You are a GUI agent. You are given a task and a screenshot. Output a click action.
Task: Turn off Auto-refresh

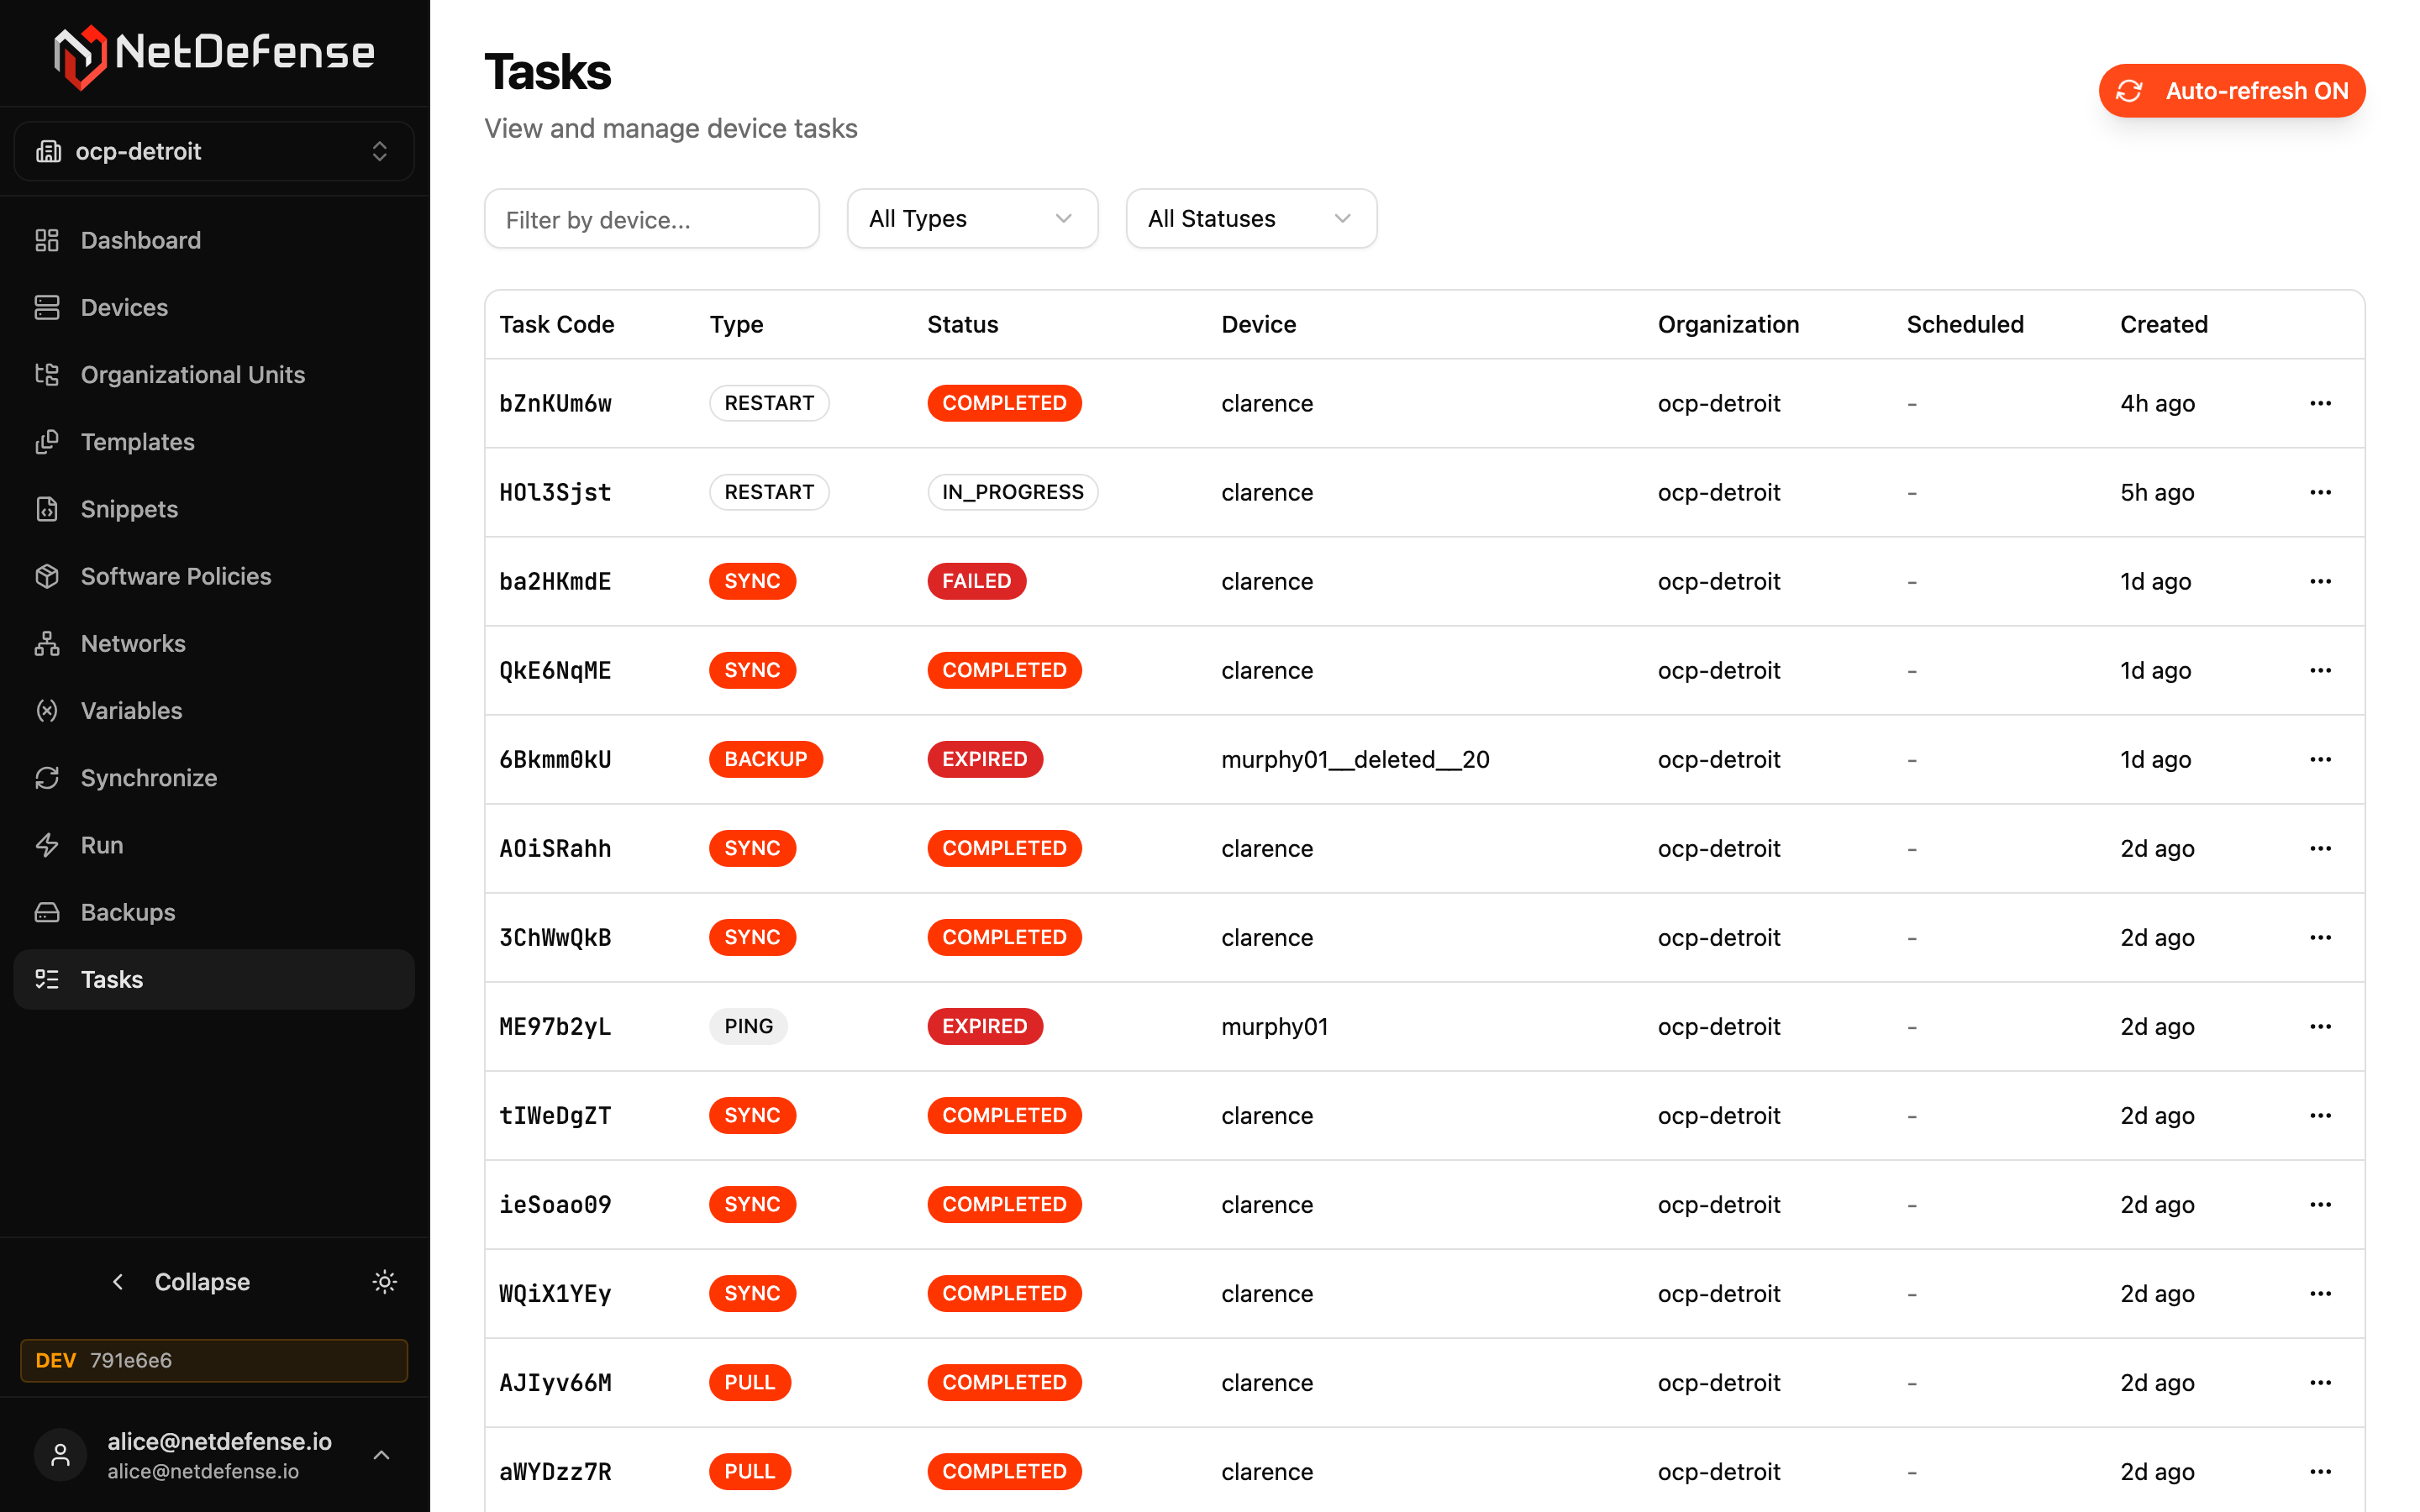[x=2231, y=91]
